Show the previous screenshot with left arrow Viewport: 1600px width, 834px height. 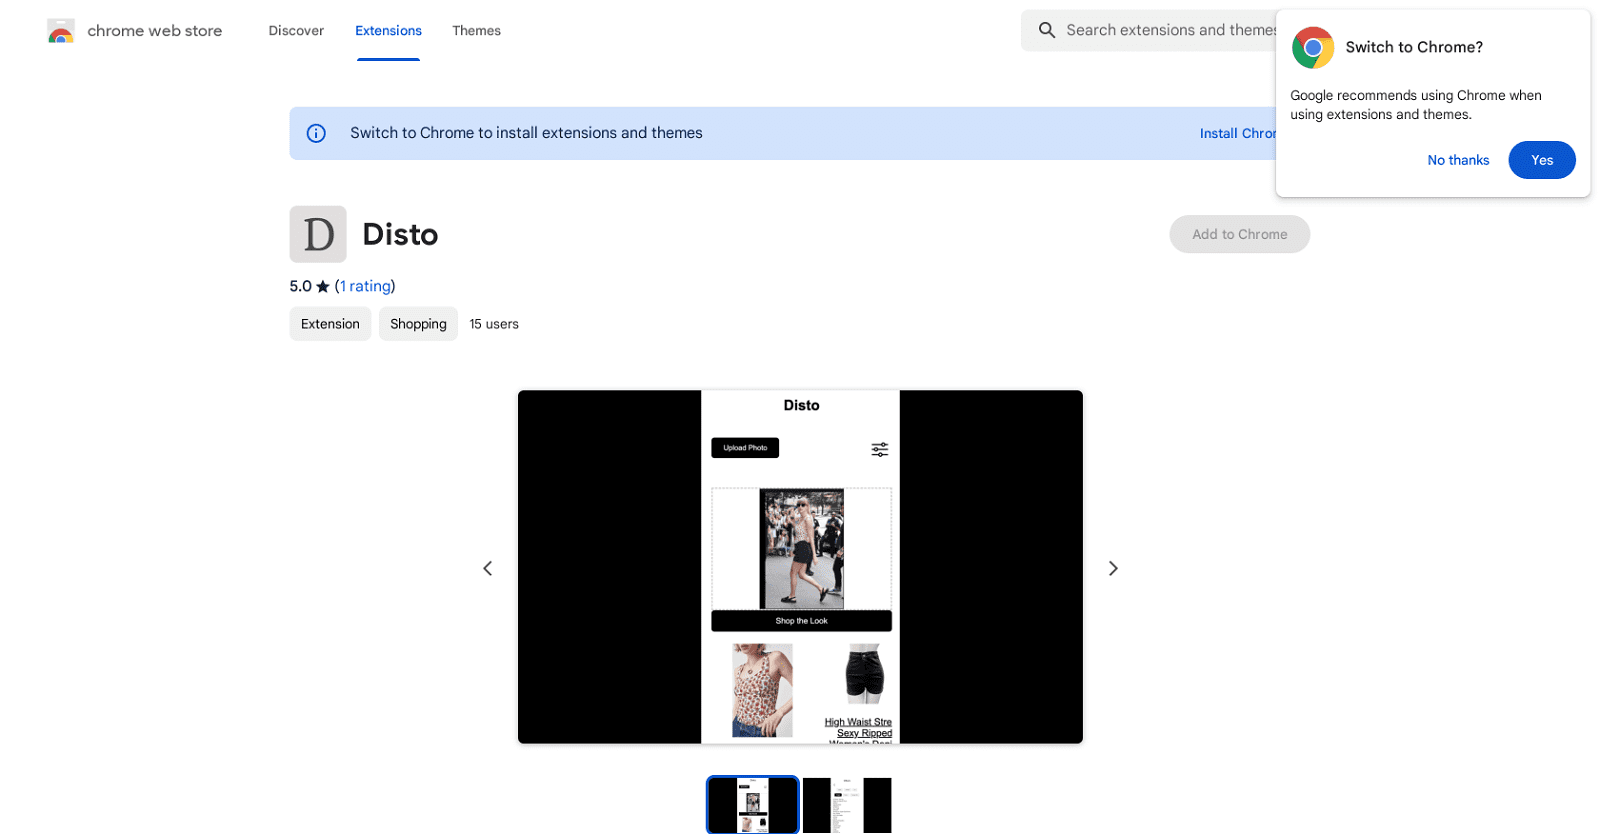point(488,568)
